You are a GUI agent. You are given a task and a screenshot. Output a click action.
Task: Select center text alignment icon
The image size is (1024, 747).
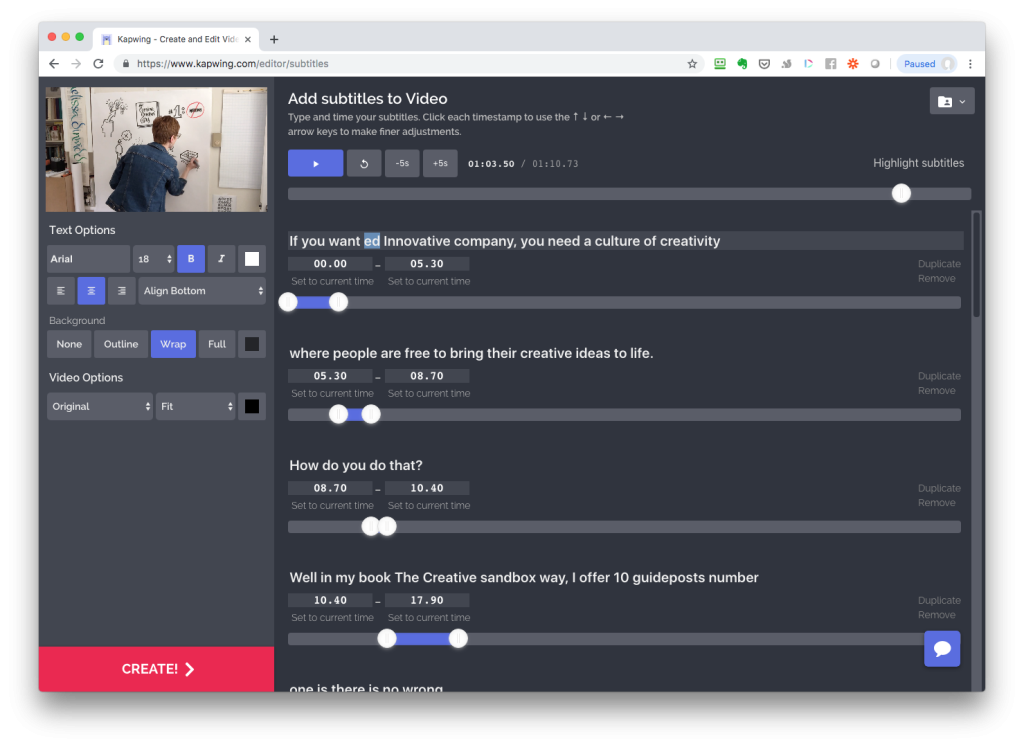(91, 291)
